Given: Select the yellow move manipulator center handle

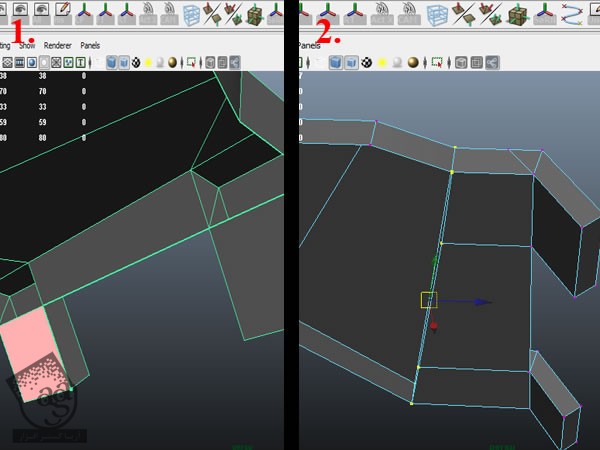Looking at the screenshot, I should [x=428, y=300].
